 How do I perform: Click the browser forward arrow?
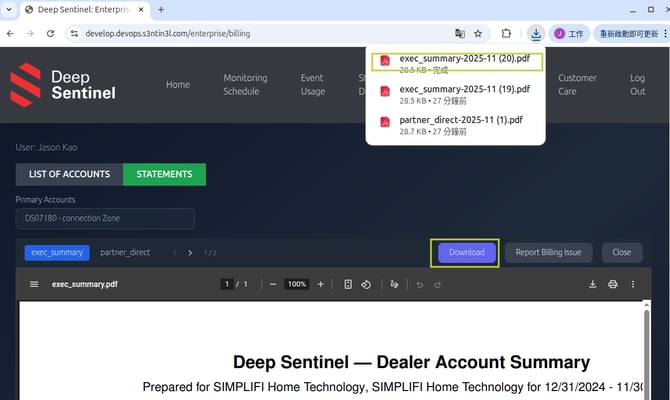click(x=30, y=33)
